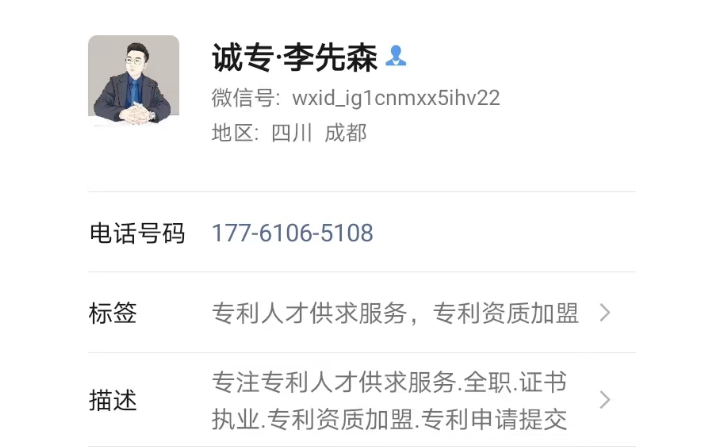Expand tags using the 标签 row chevron
This screenshot has width=710, height=448.
point(605,313)
